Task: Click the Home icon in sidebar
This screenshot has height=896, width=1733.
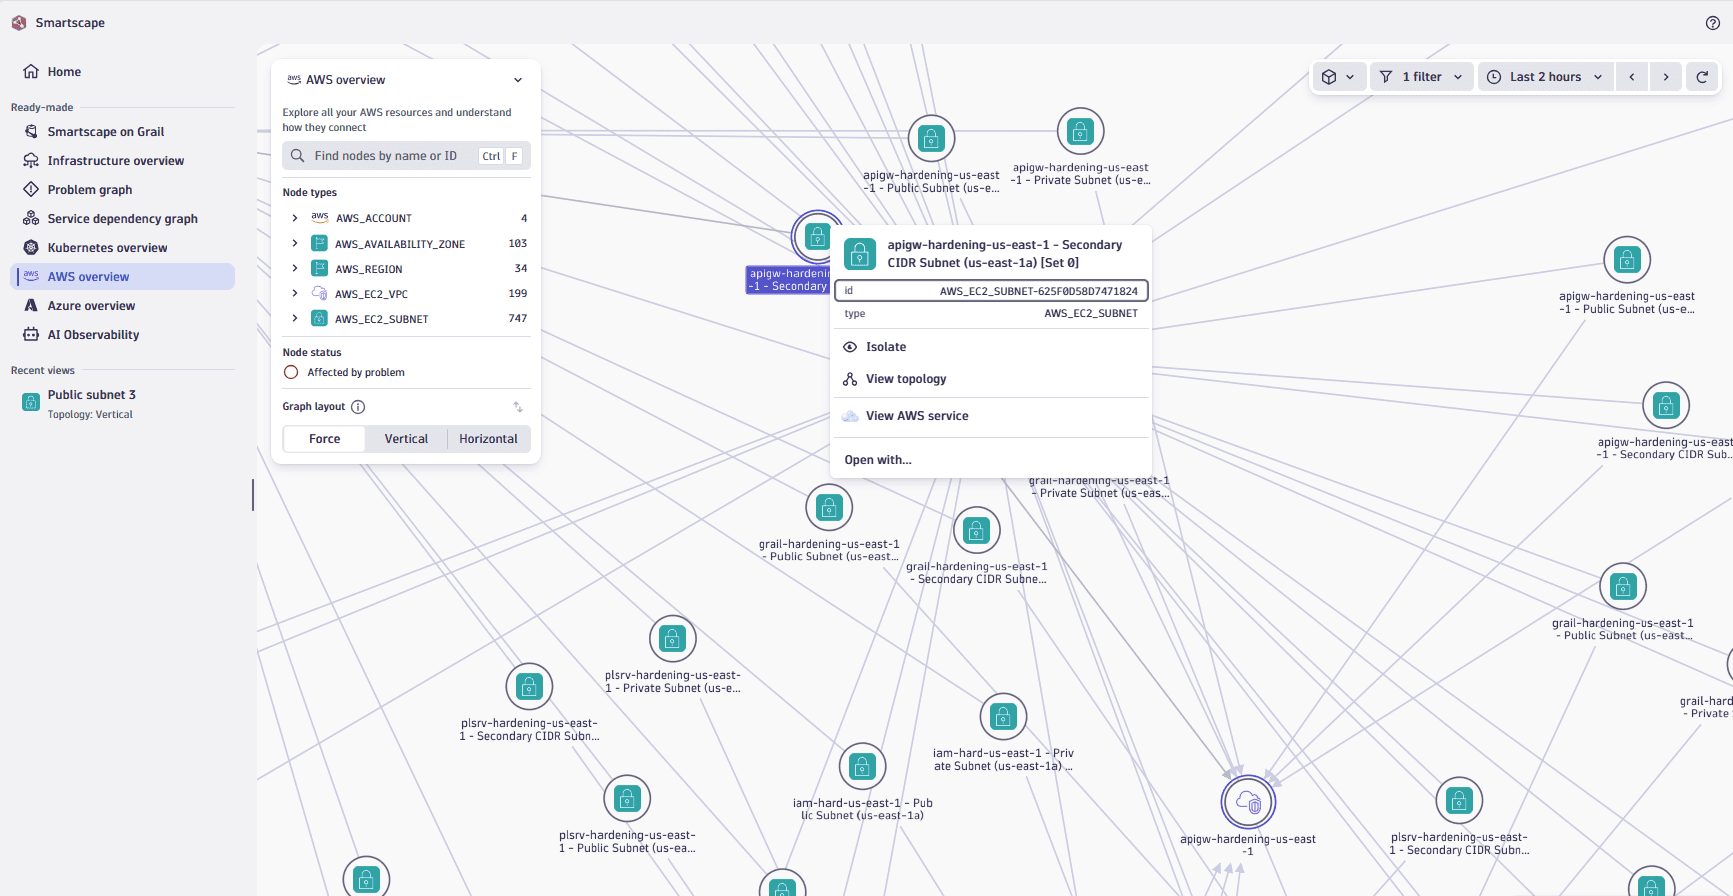Action: tap(31, 72)
